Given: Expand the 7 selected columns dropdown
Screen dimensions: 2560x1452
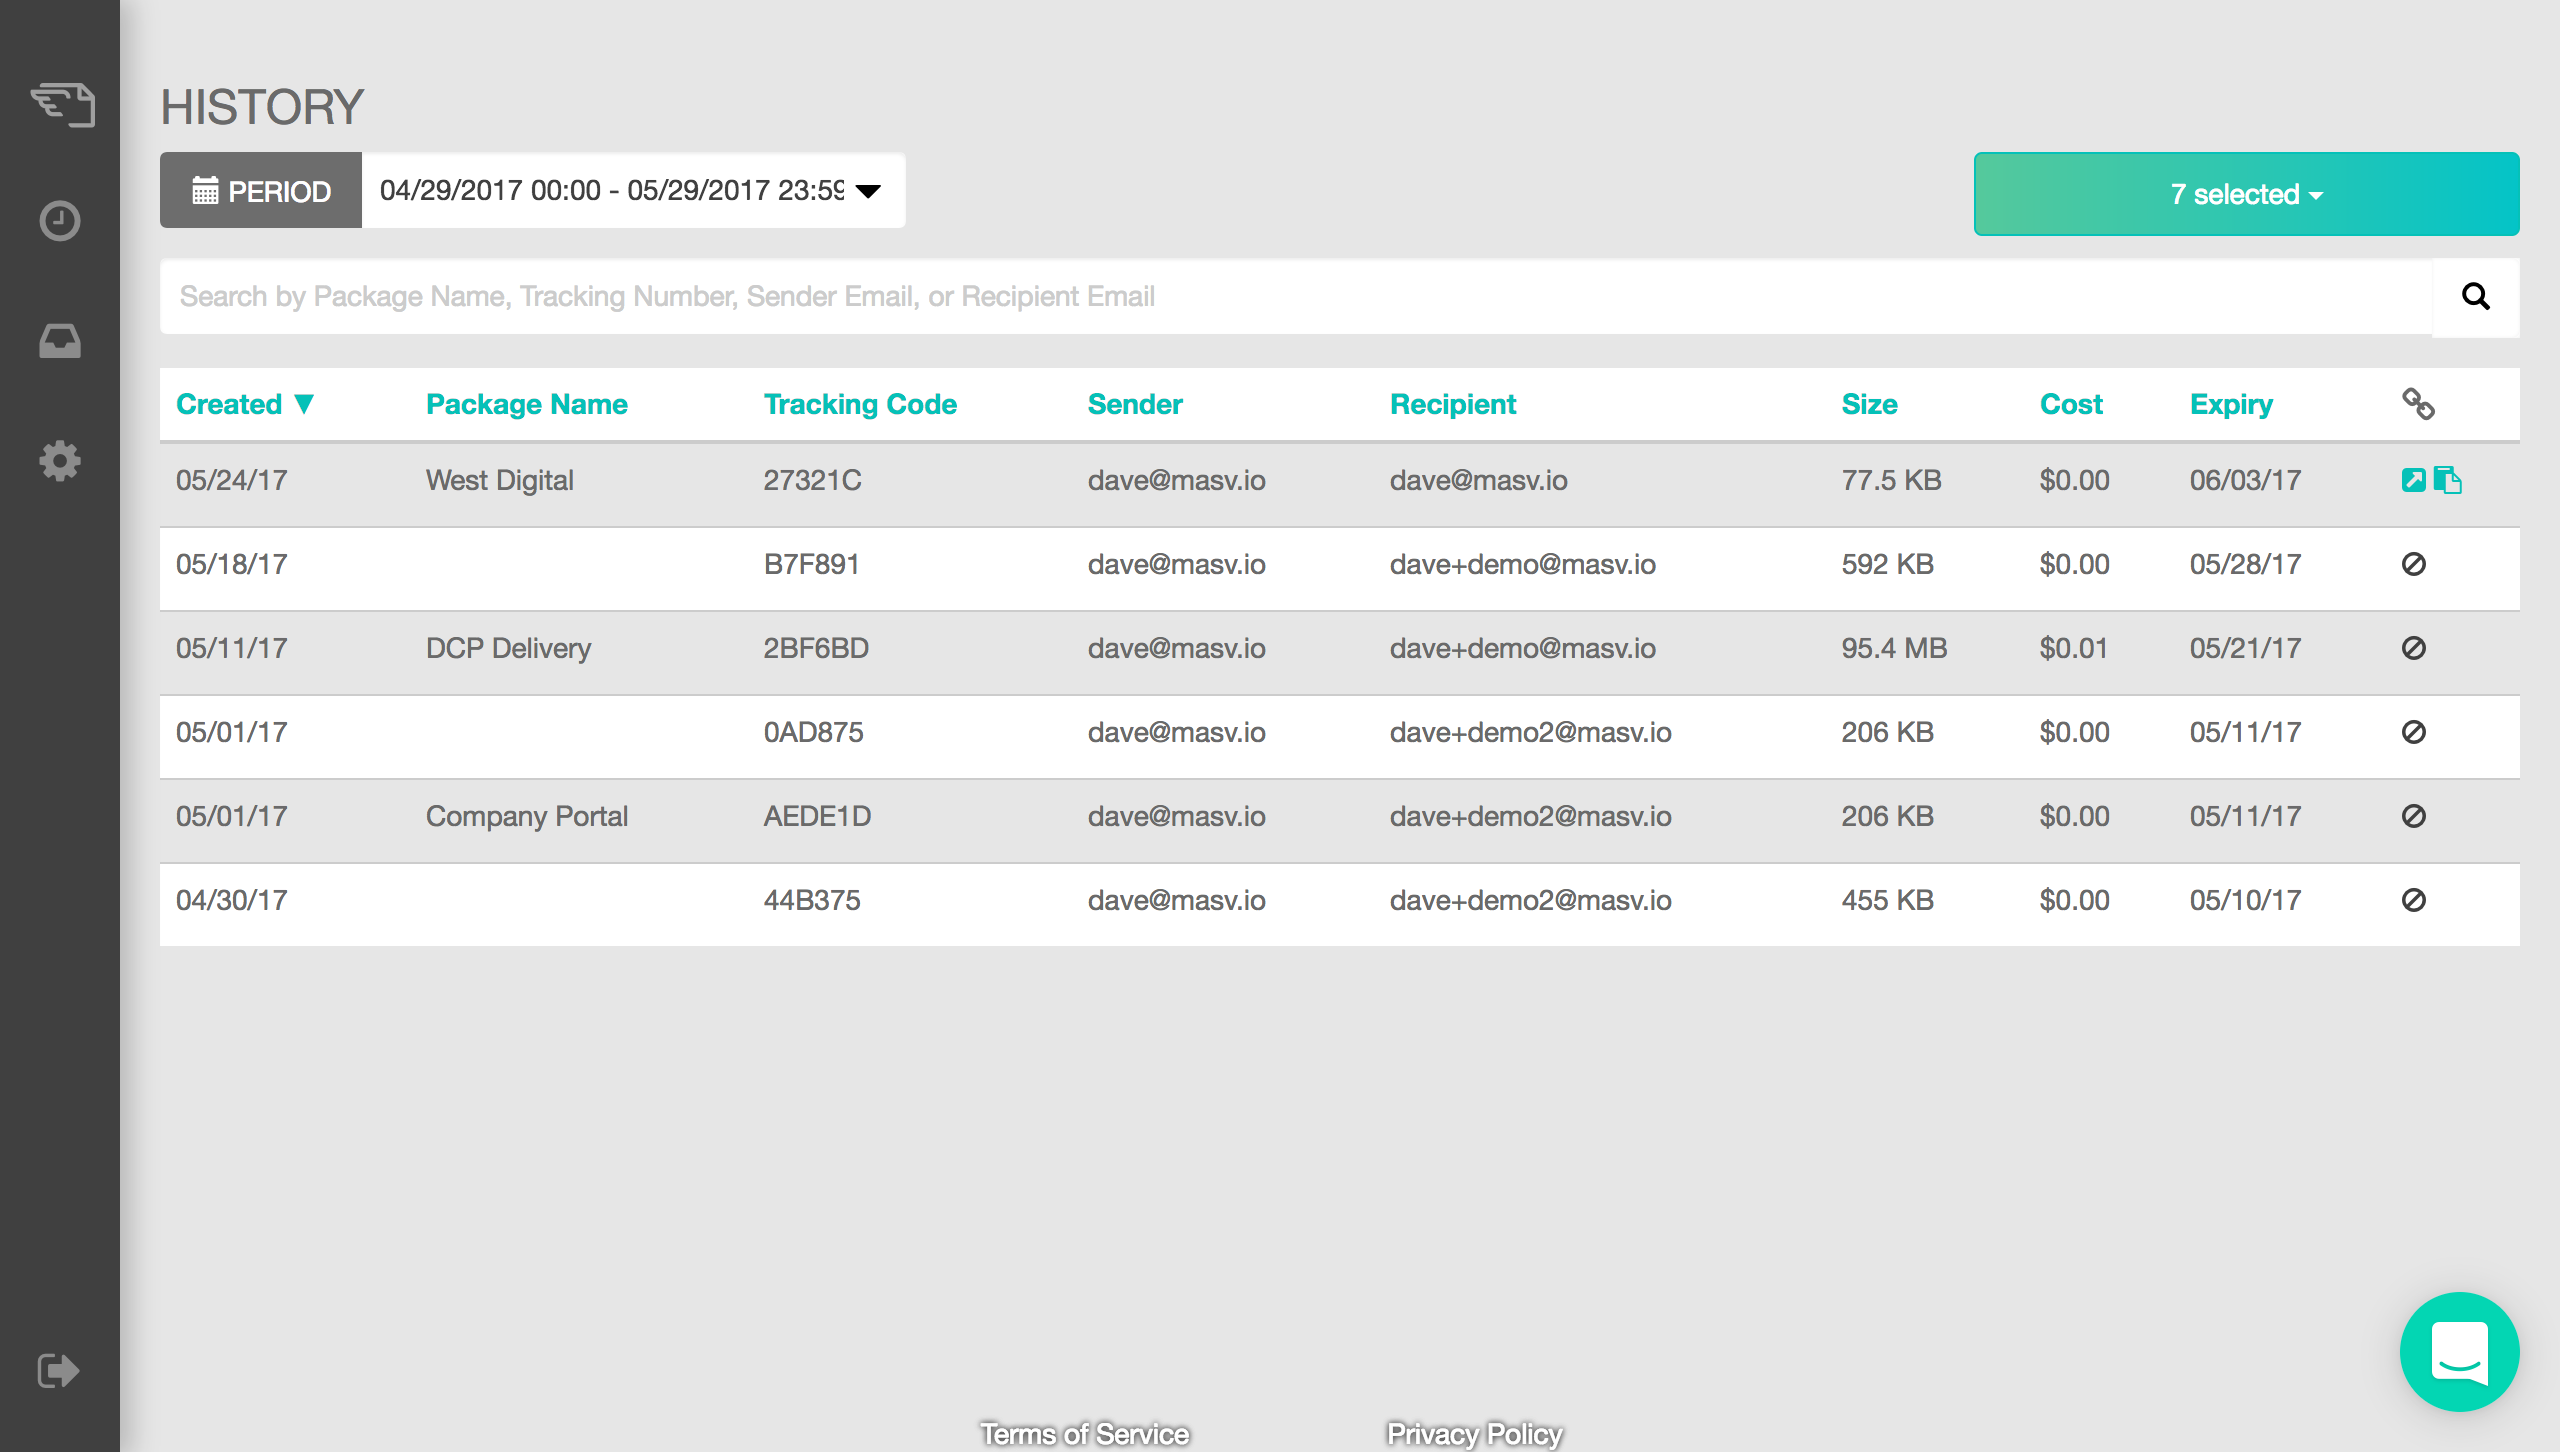Looking at the screenshot, I should [x=2246, y=194].
